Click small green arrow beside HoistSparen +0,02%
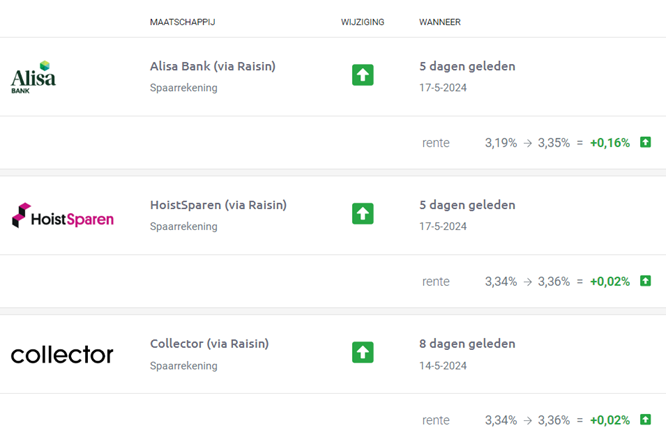This screenshot has height=437, width=666. 645,281
